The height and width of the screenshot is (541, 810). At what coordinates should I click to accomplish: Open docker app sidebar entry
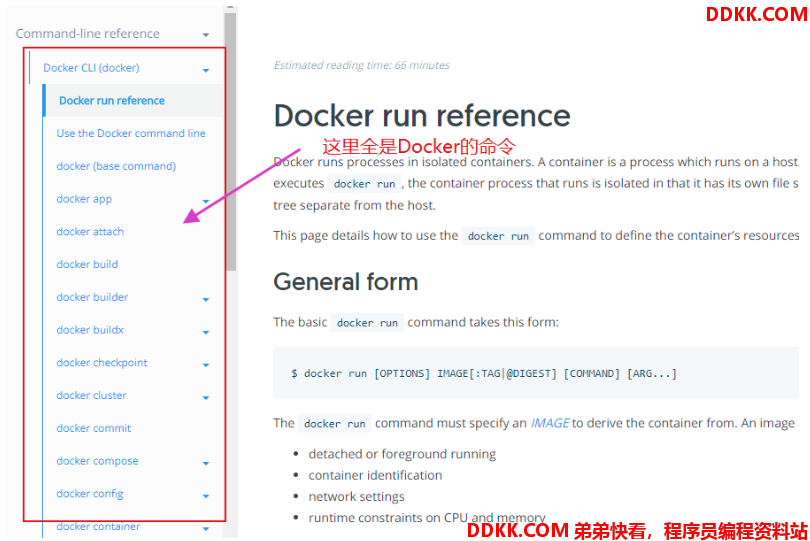[84, 199]
